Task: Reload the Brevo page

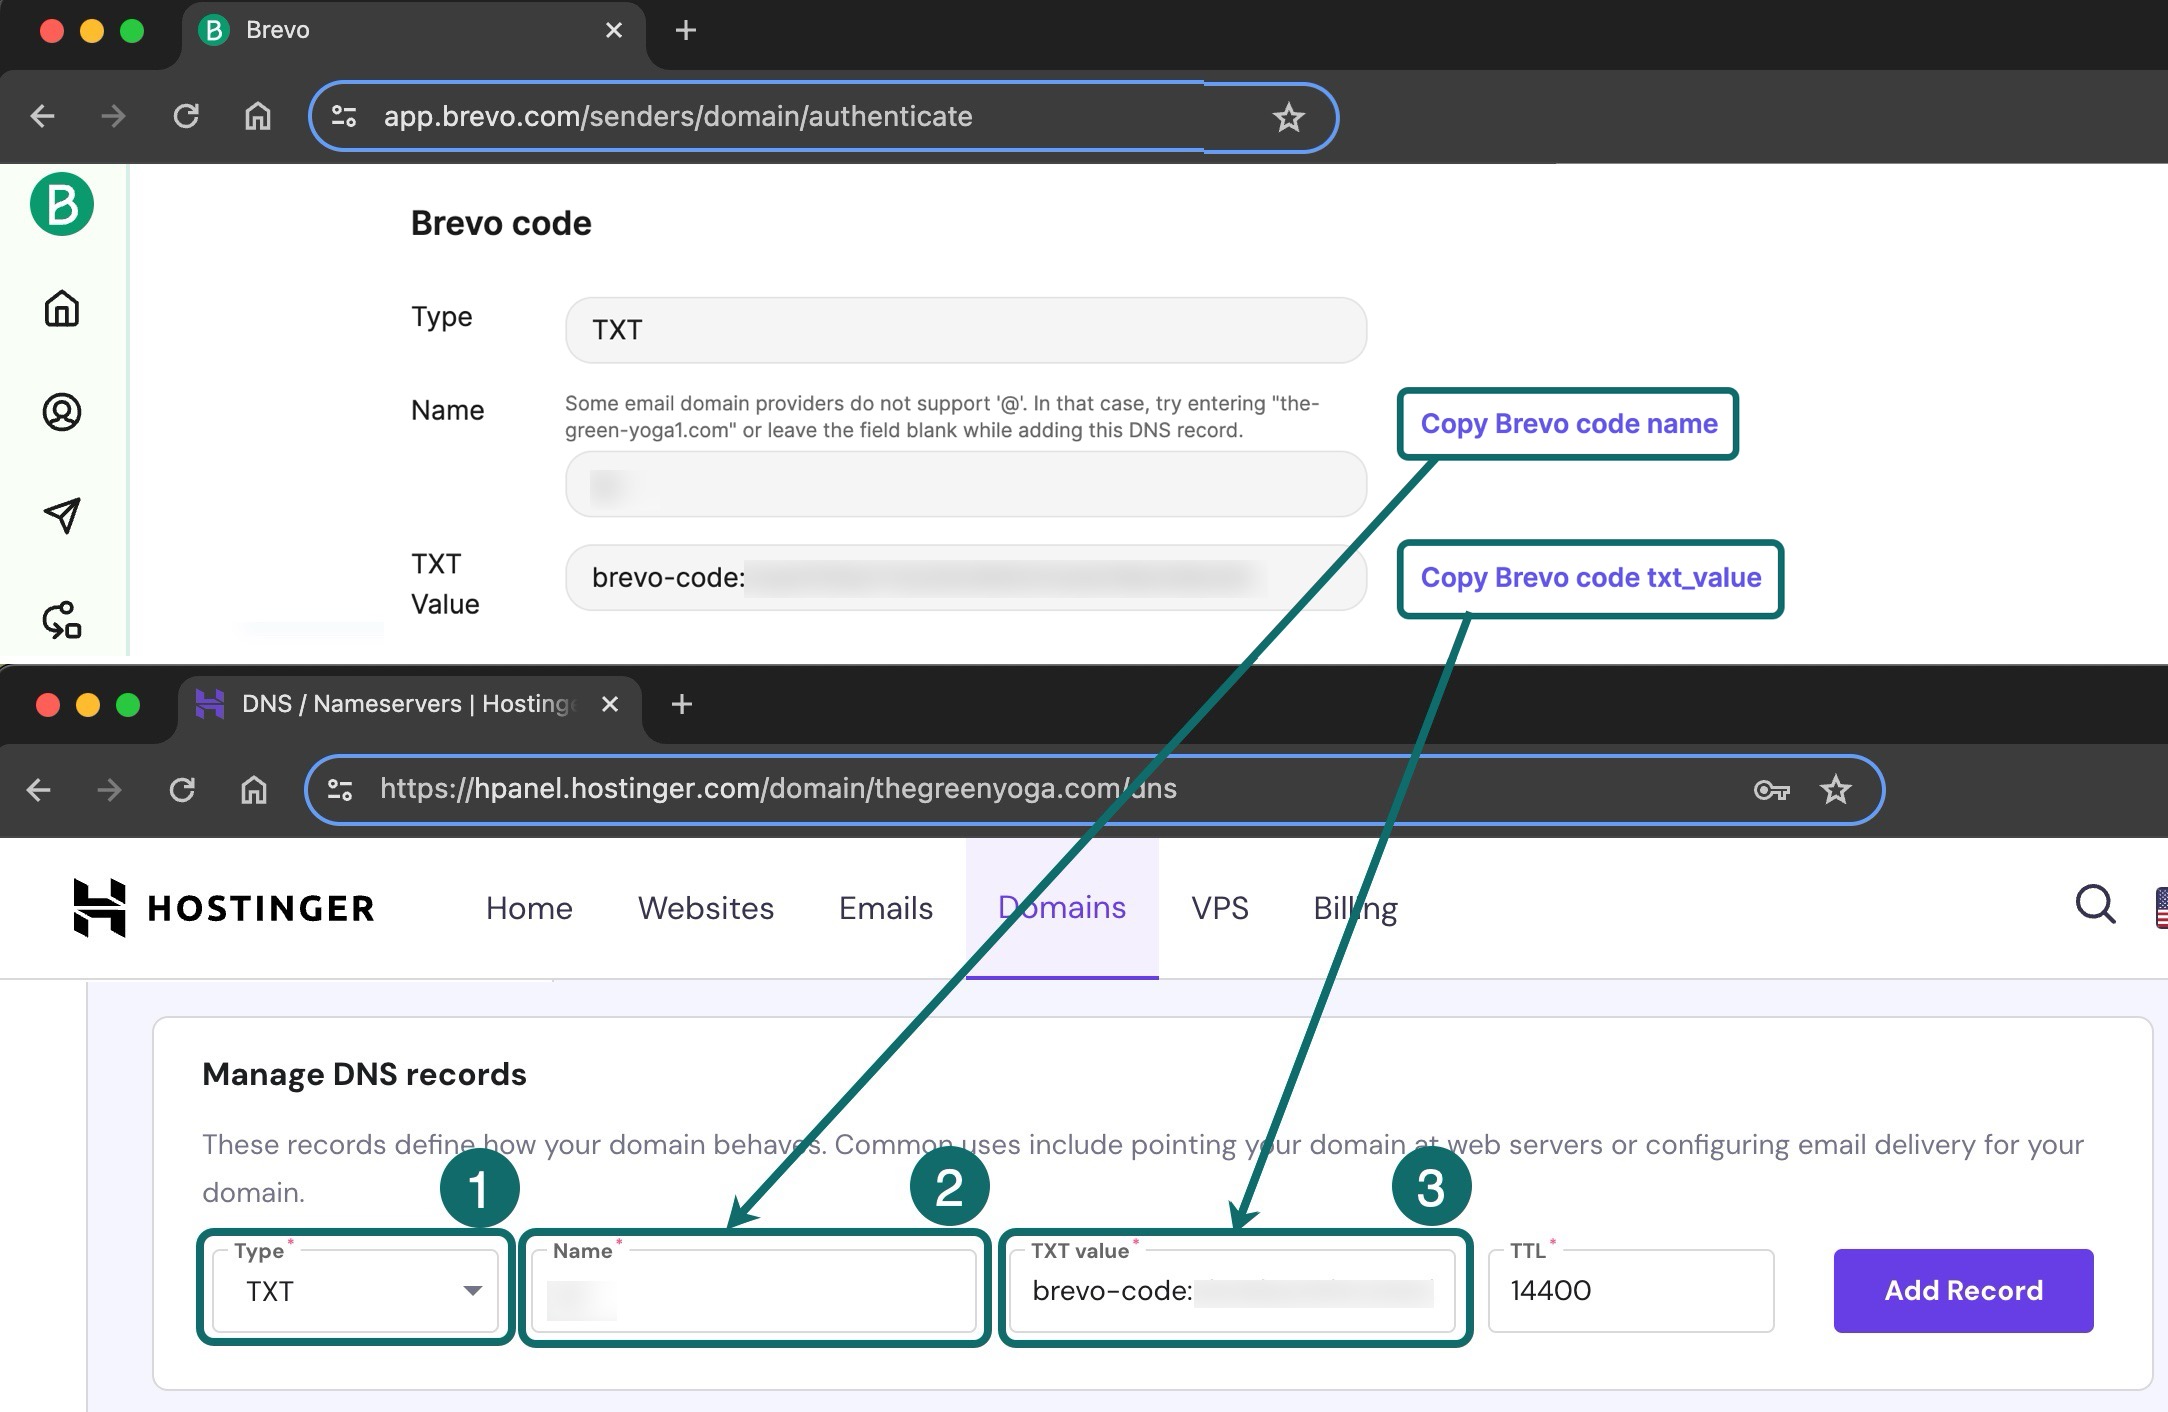Action: 186,116
